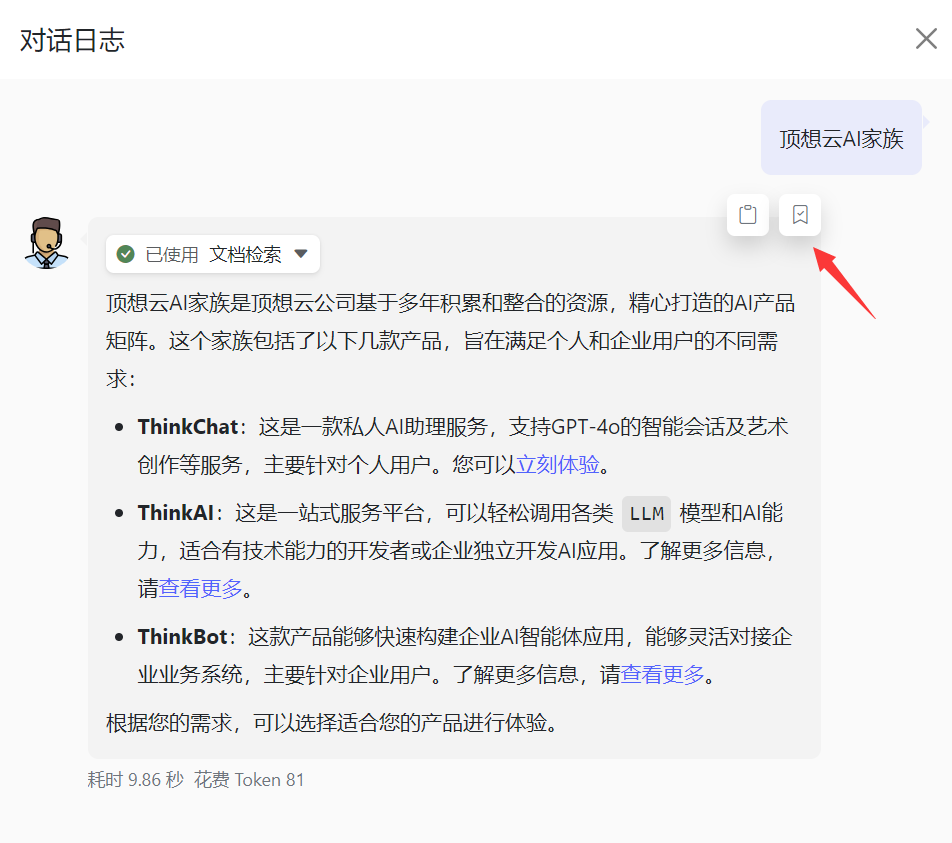Image resolution: width=952 pixels, height=843 pixels.
Task: Click the LLM inline code tag
Action: [x=646, y=514]
